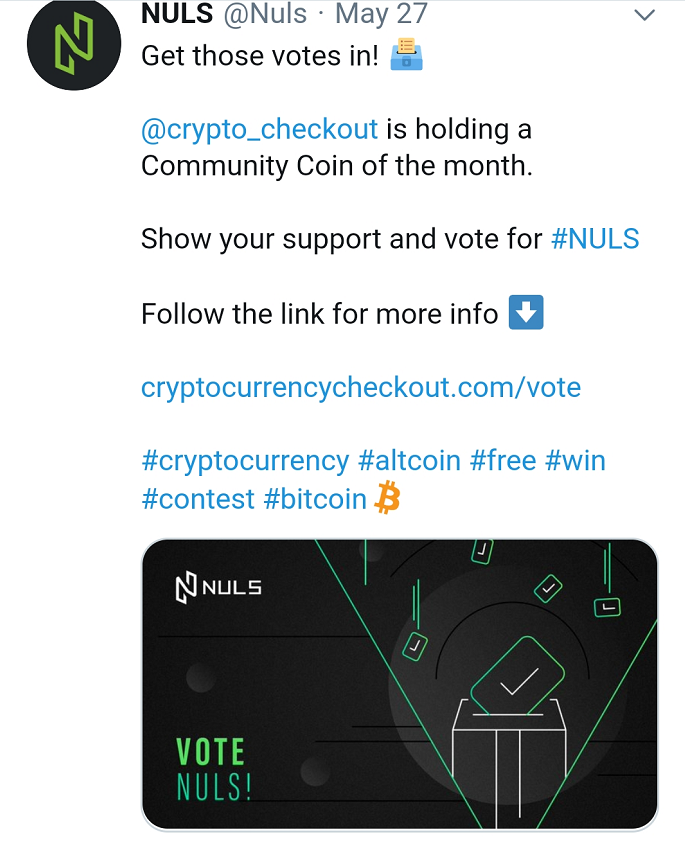Click the May 27 tweet date

381,13
